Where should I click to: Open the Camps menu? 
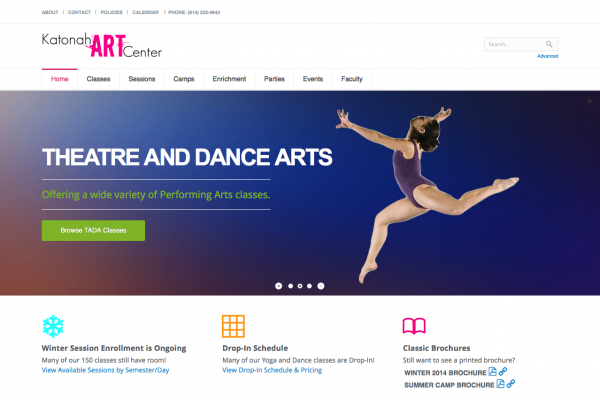tap(184, 79)
